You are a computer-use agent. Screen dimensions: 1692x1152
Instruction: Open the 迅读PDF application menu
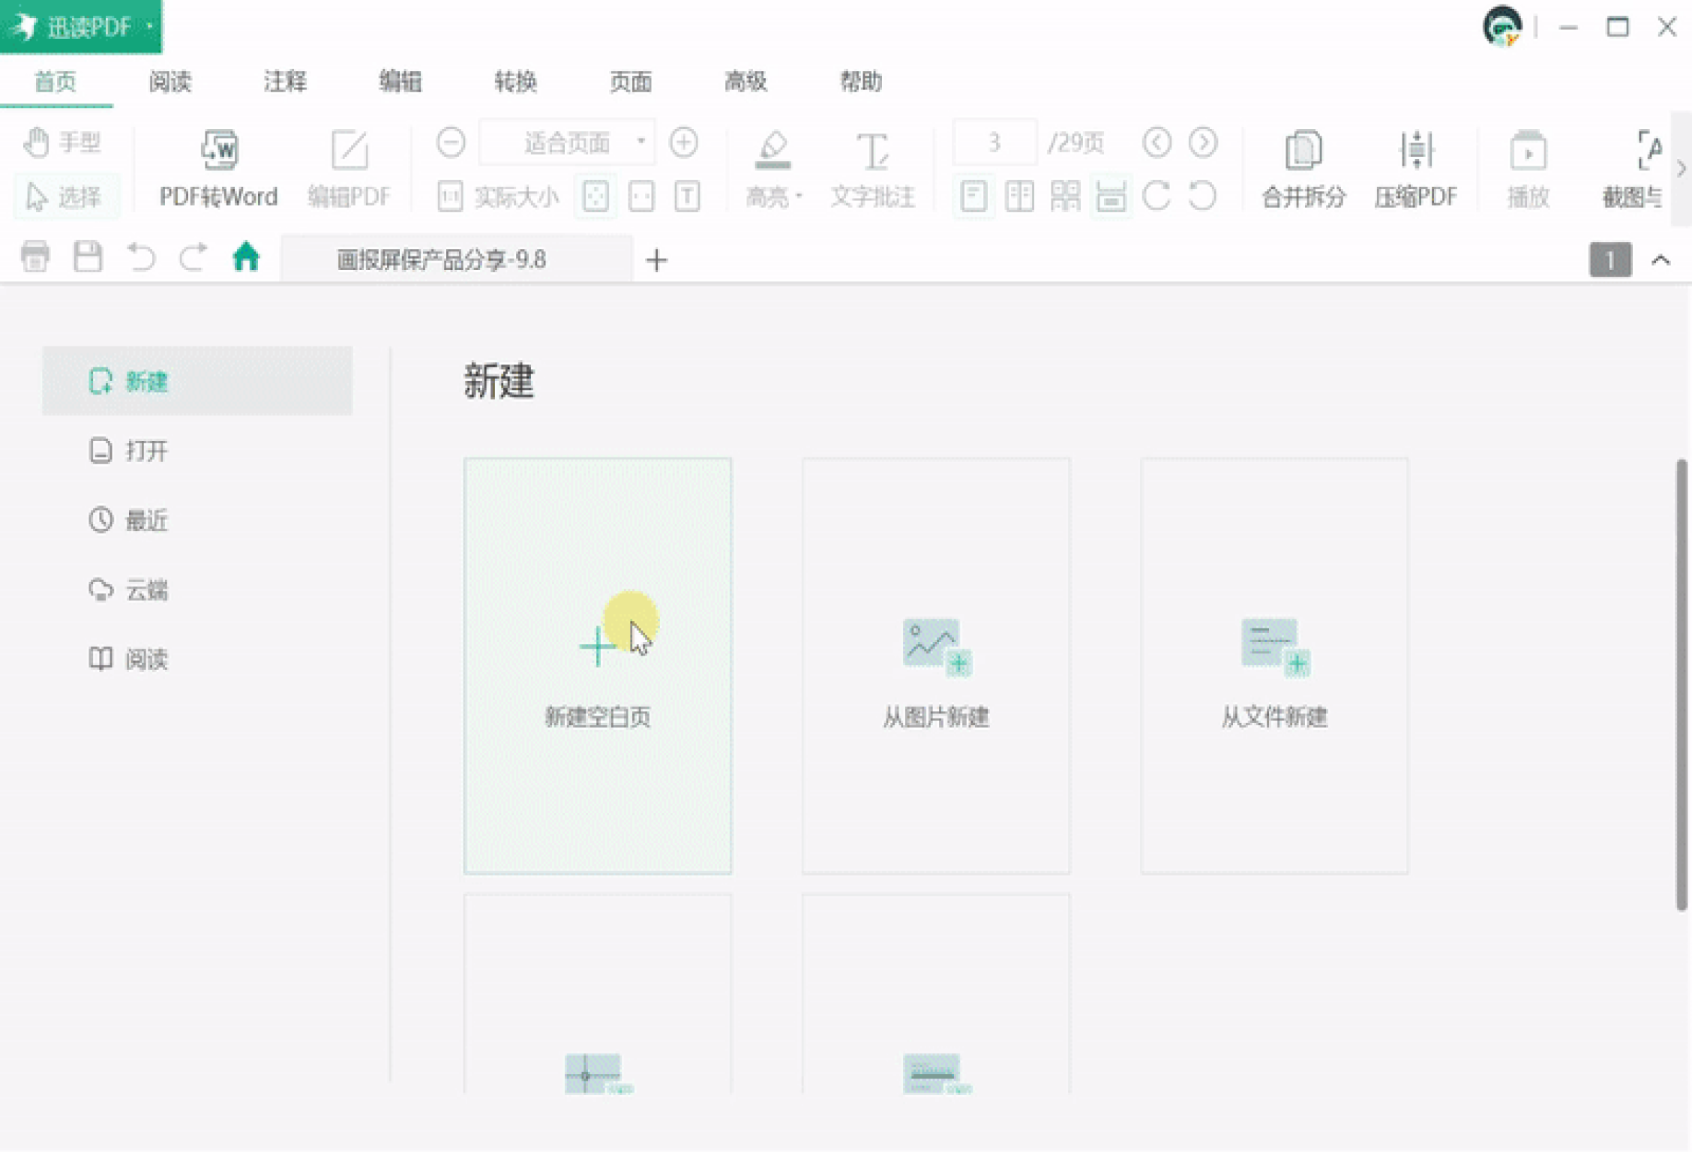click(x=81, y=26)
